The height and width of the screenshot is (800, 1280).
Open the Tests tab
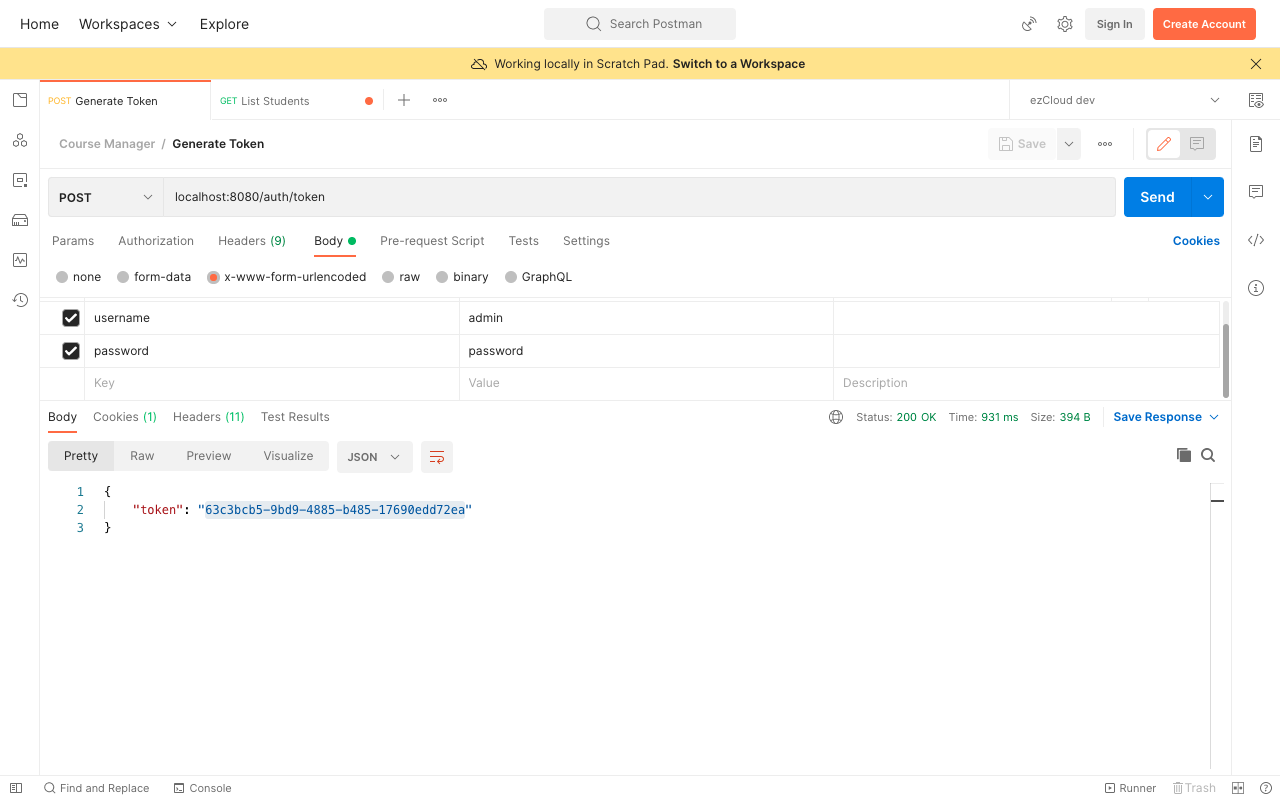click(x=524, y=241)
